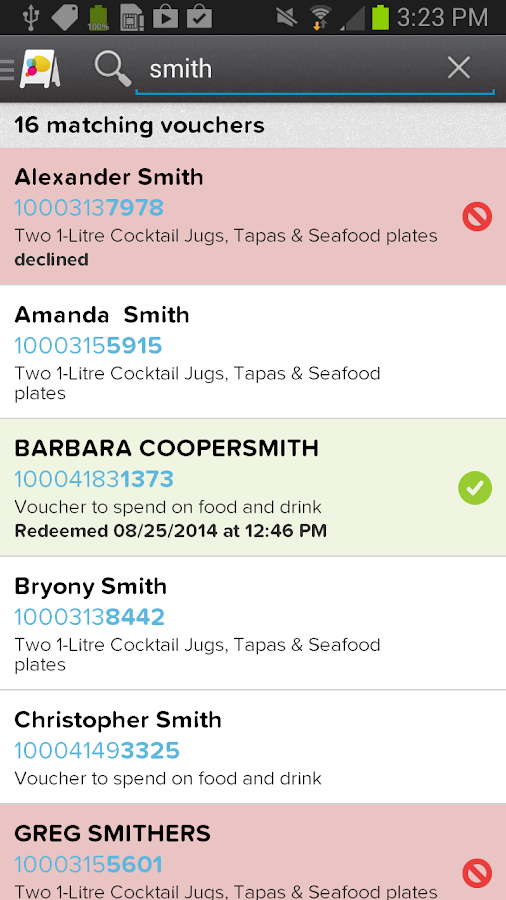Open Alexander Smith voucher entry
The width and height of the screenshot is (506, 900).
coord(253,216)
